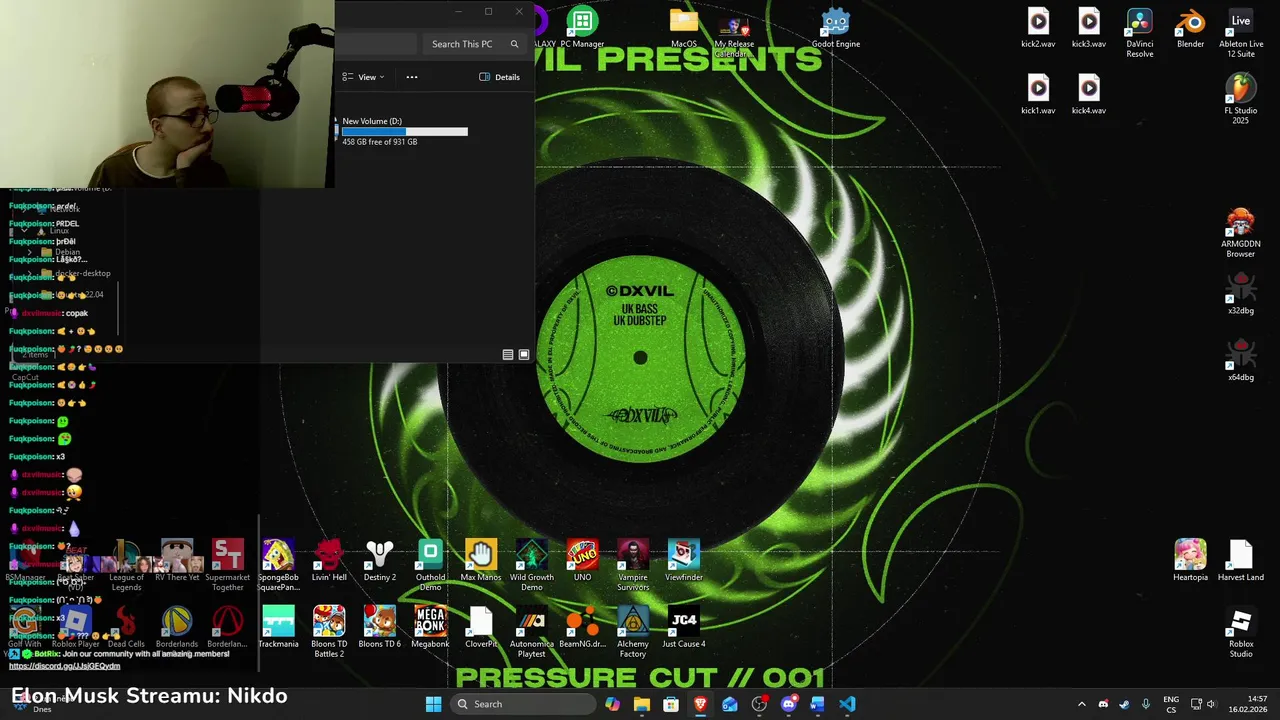1280x720 pixels.
Task: Open Supermarket Together shortcut
Action: click(x=227, y=566)
